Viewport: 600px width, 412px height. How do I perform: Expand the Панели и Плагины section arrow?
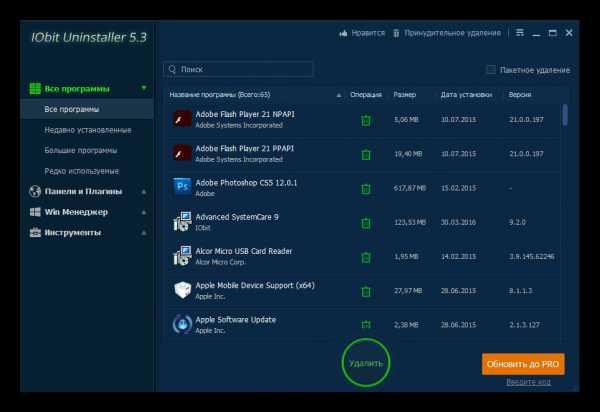click(x=144, y=191)
